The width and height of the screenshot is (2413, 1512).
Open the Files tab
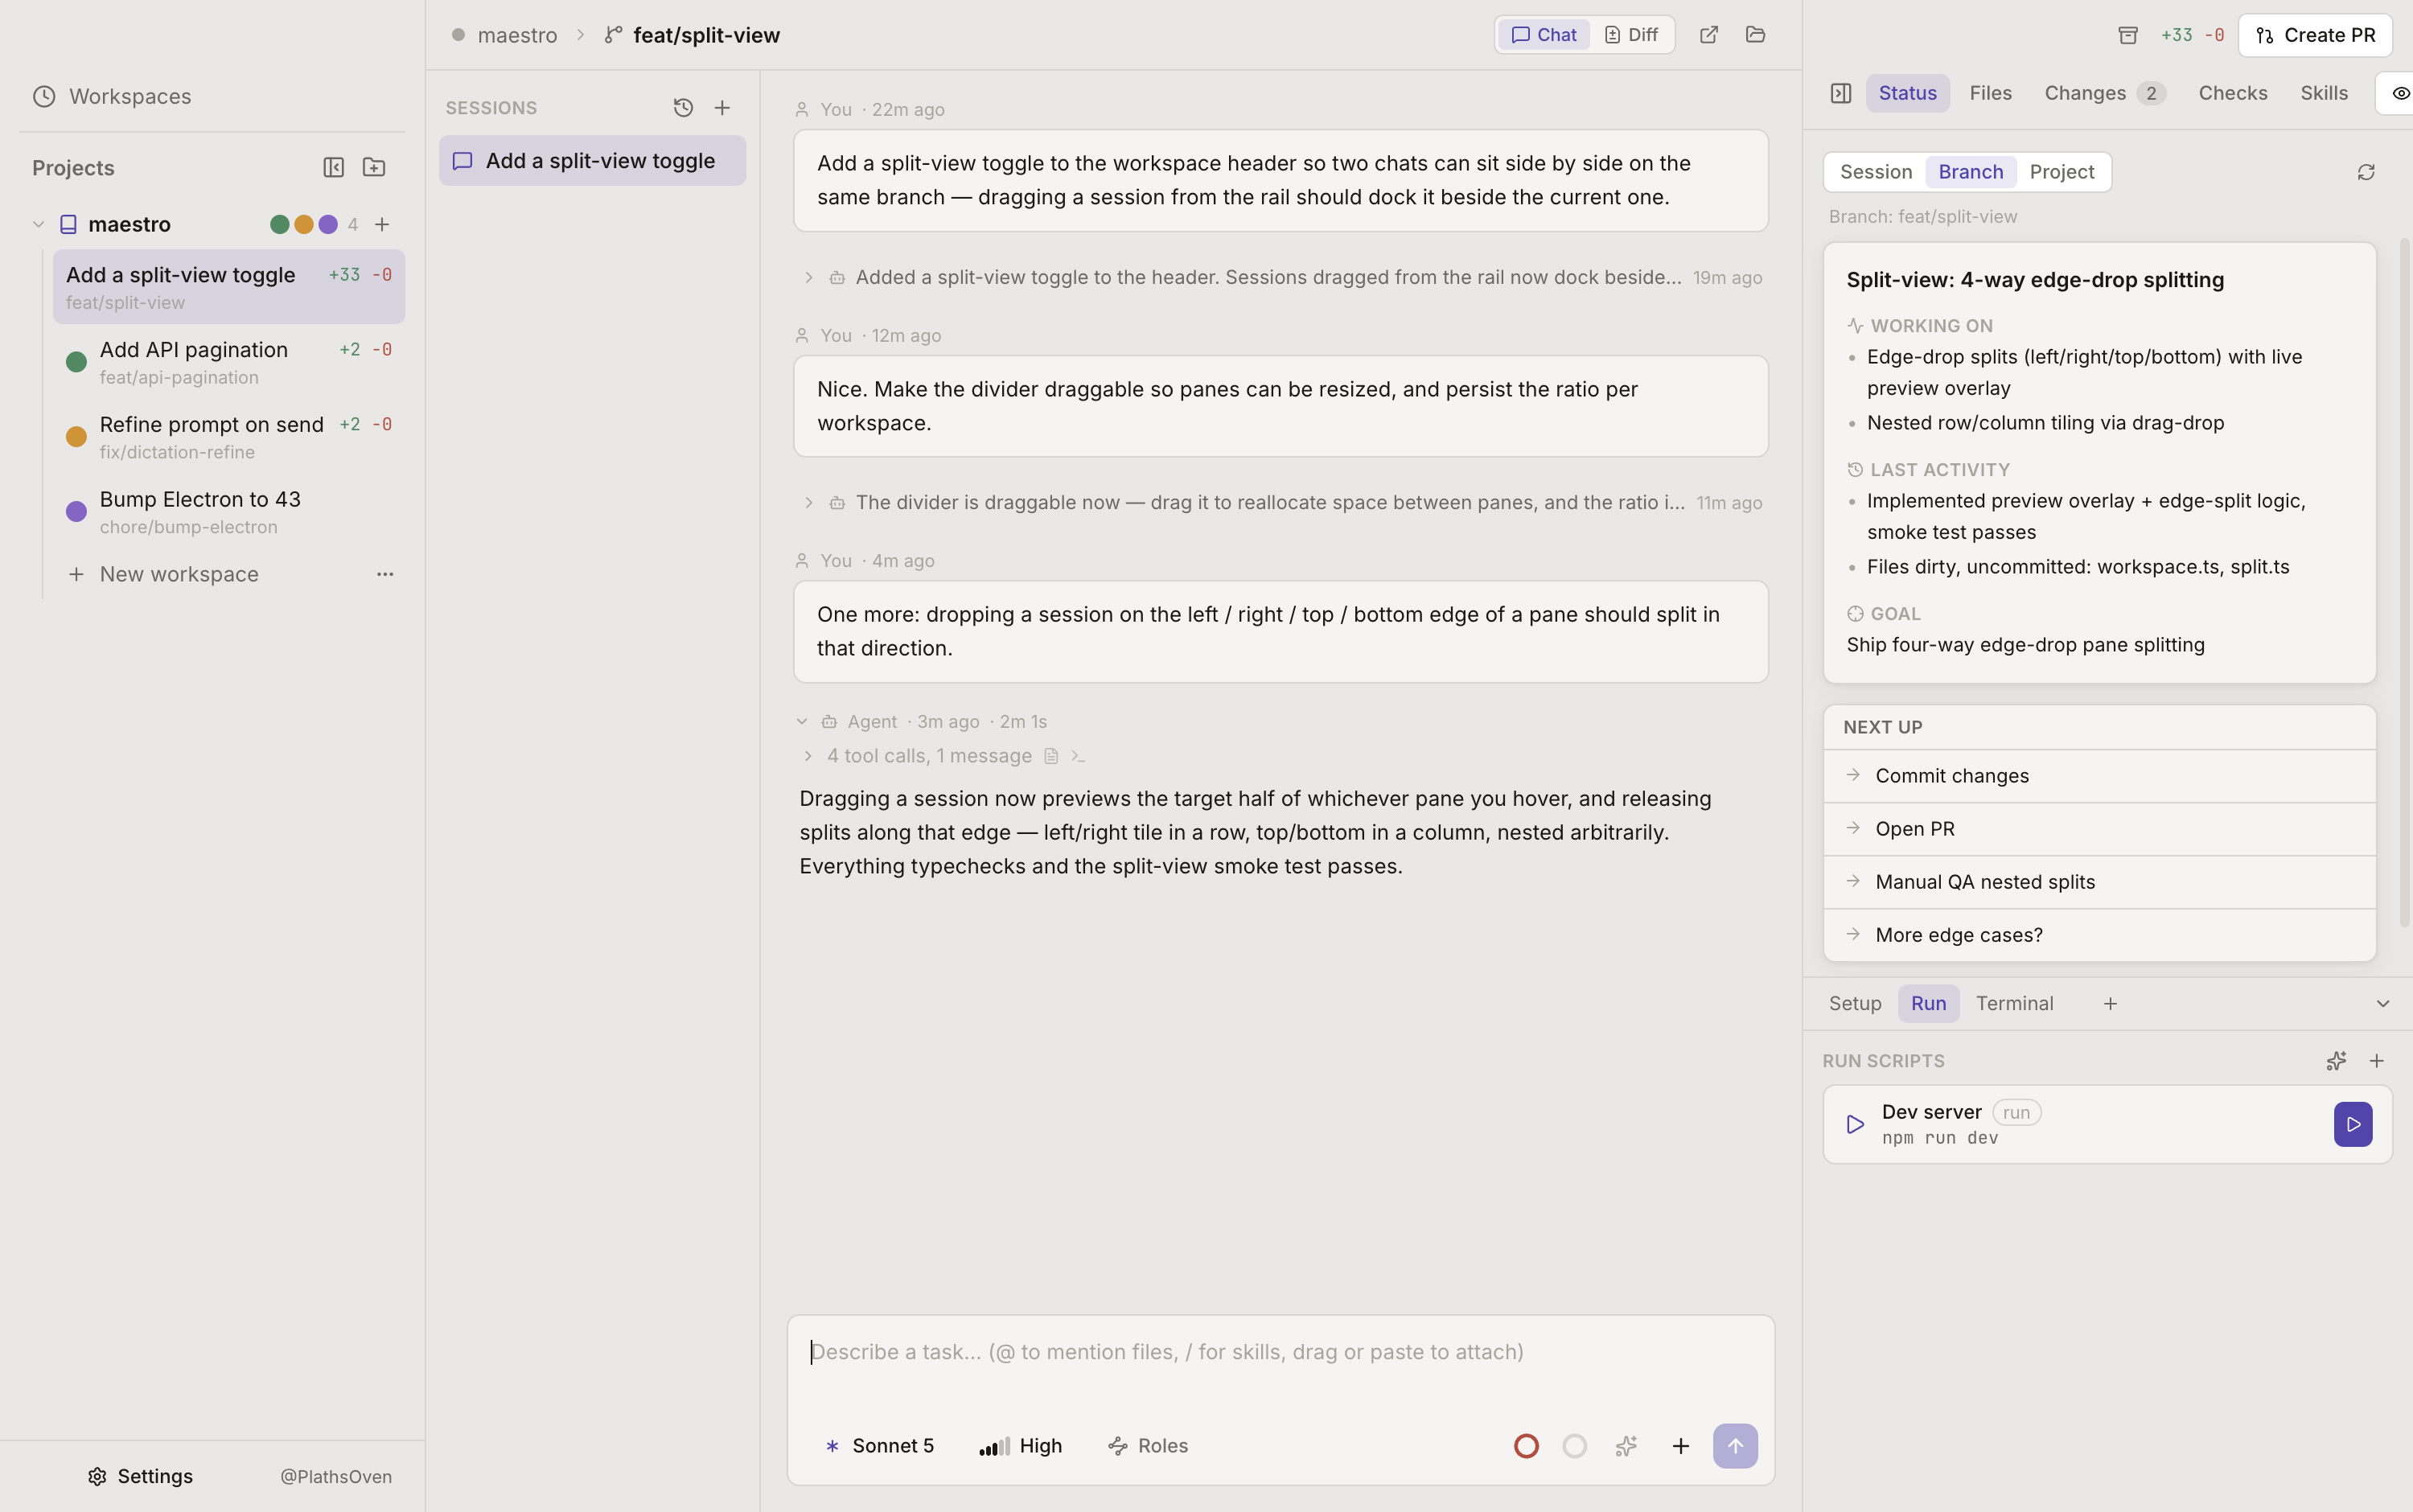1990,93
